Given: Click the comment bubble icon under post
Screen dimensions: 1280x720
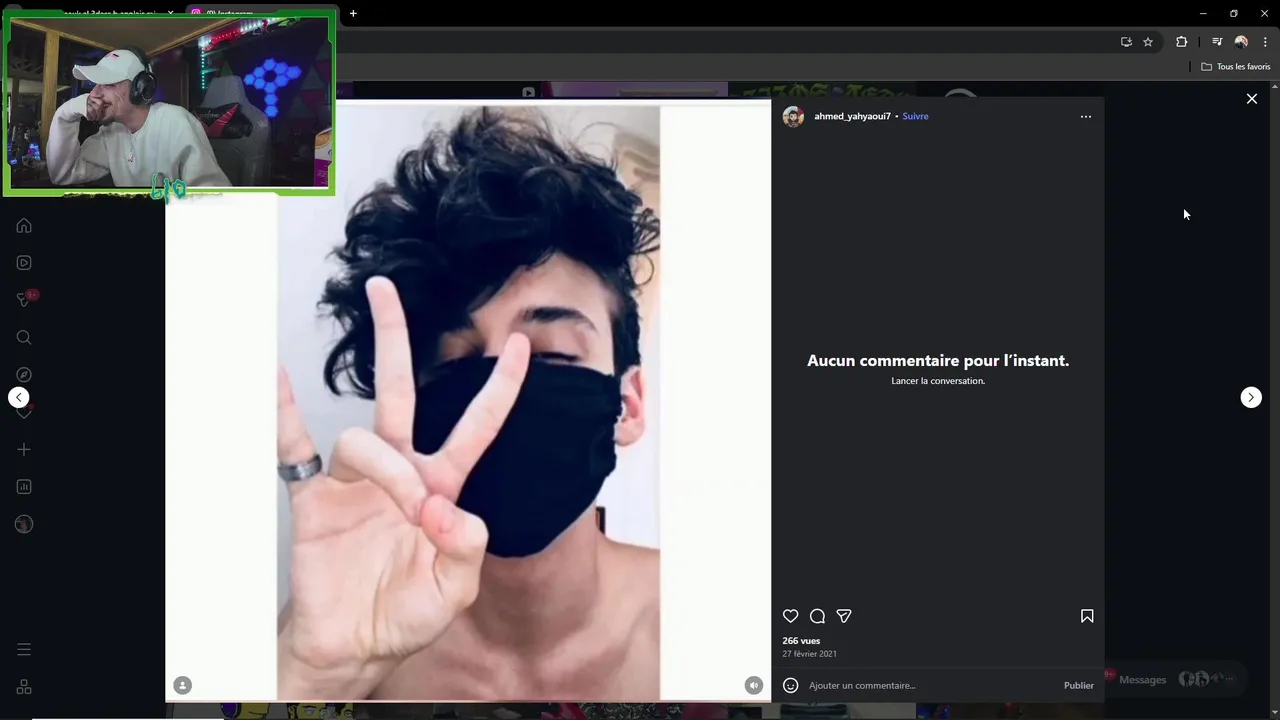Looking at the screenshot, I should pos(817,616).
